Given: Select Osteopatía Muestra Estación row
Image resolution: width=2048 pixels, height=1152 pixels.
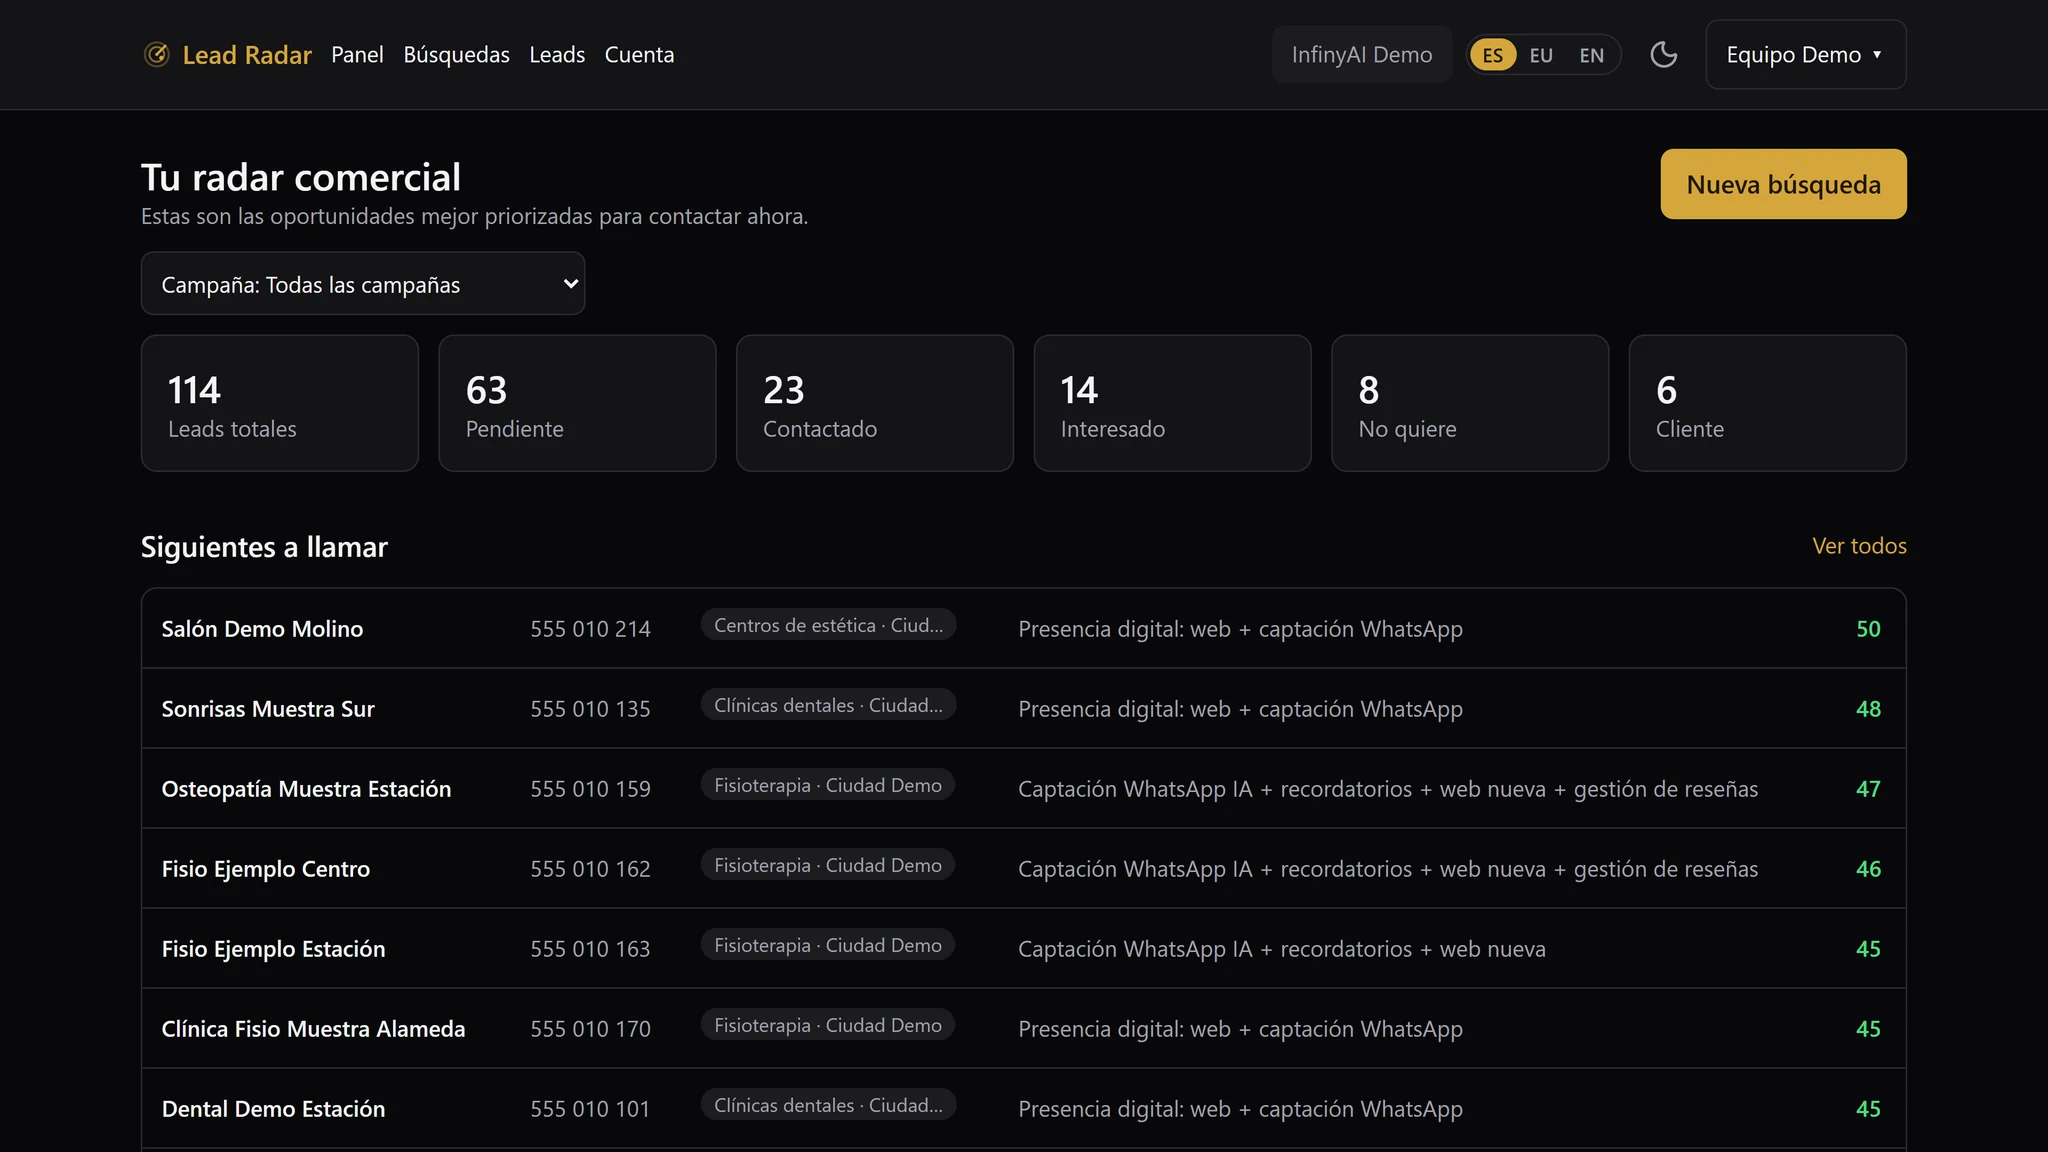Looking at the screenshot, I should tap(1024, 789).
